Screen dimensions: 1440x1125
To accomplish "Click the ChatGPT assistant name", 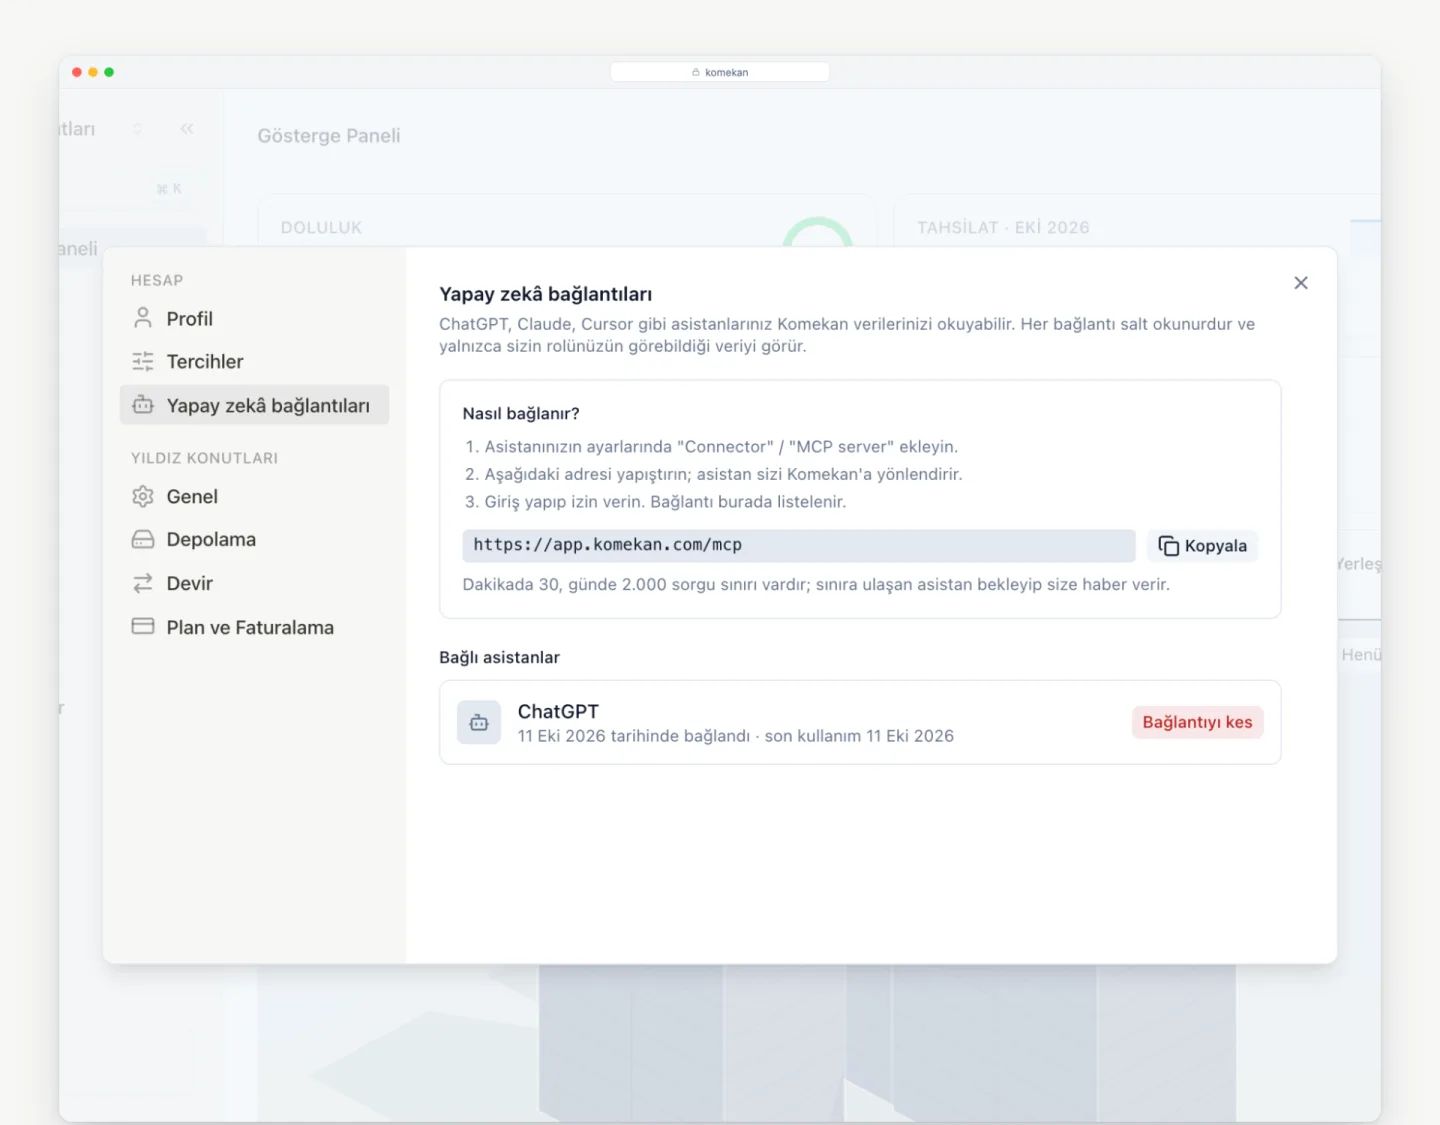I will pyautogui.click(x=558, y=711).
